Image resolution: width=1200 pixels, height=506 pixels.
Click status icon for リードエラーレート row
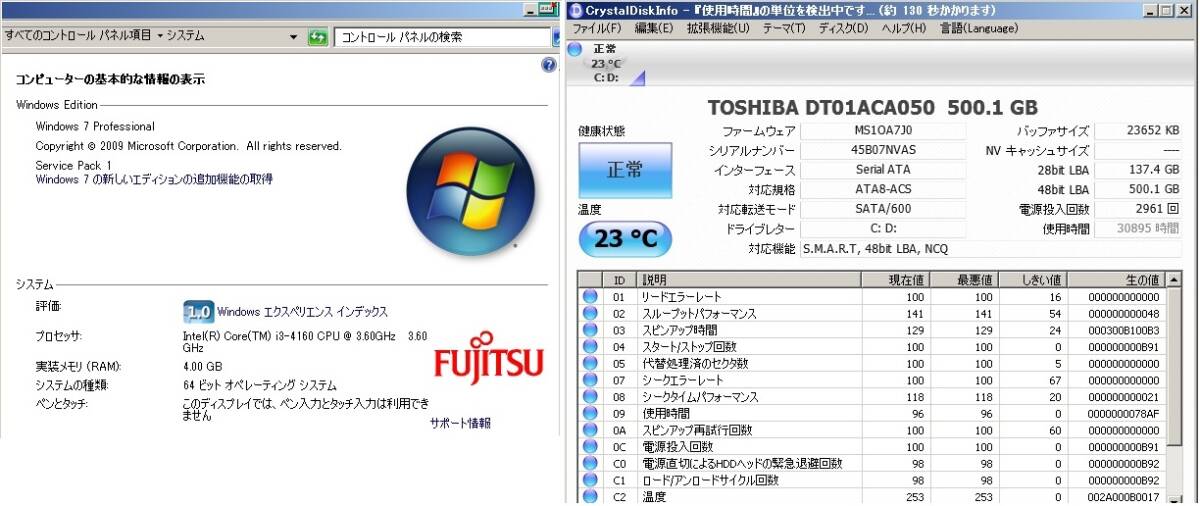click(x=590, y=297)
